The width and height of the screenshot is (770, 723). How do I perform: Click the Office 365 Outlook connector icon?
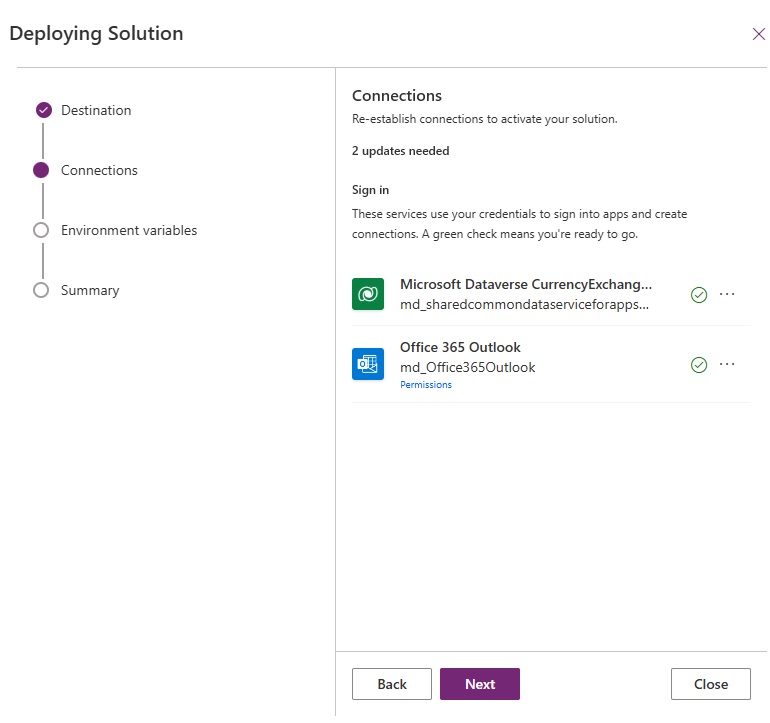(x=368, y=364)
